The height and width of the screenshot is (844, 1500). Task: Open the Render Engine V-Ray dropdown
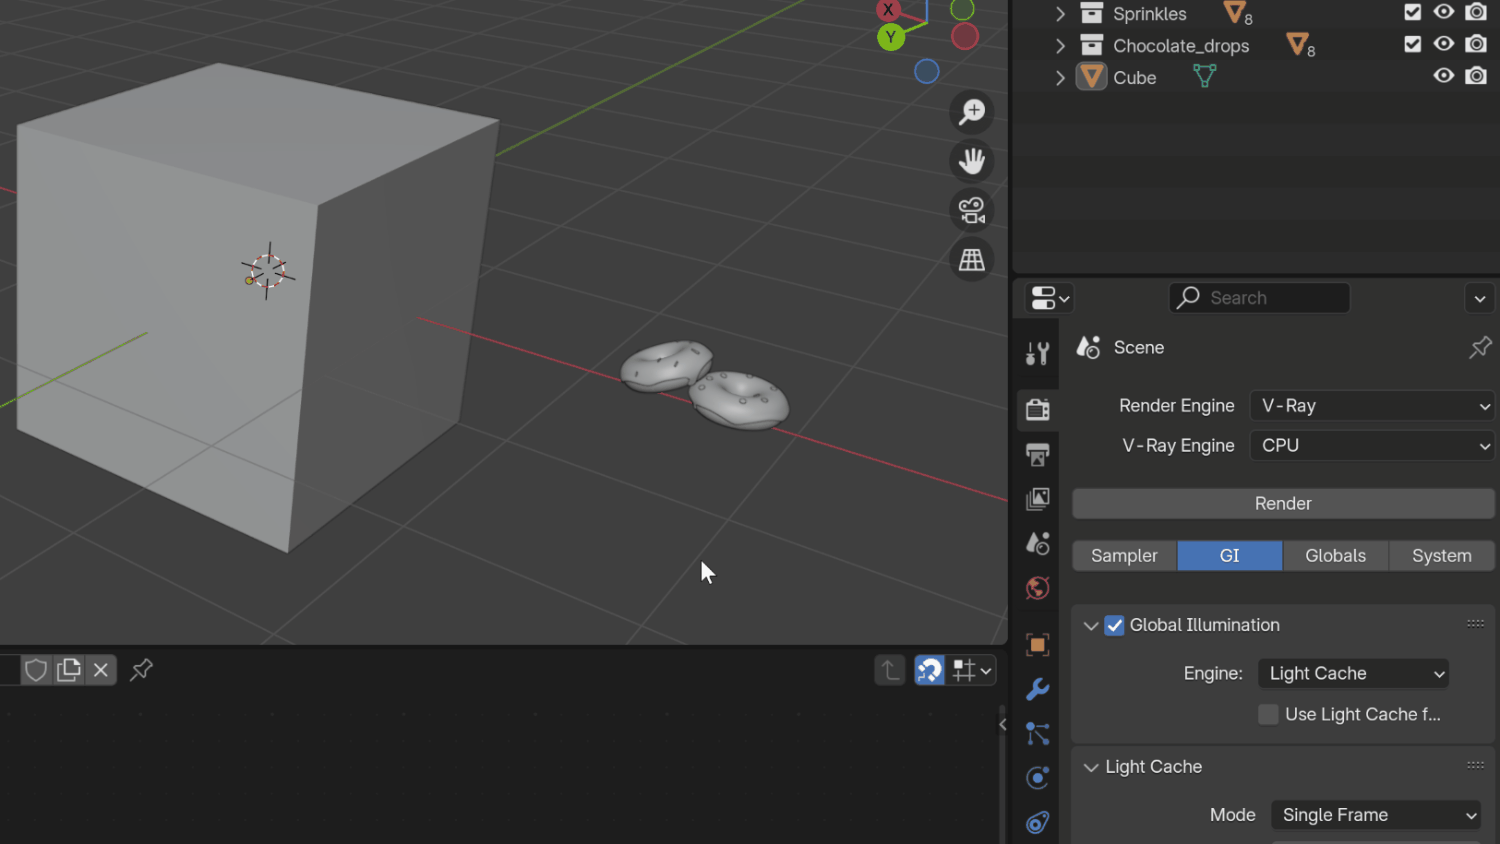(1372, 406)
